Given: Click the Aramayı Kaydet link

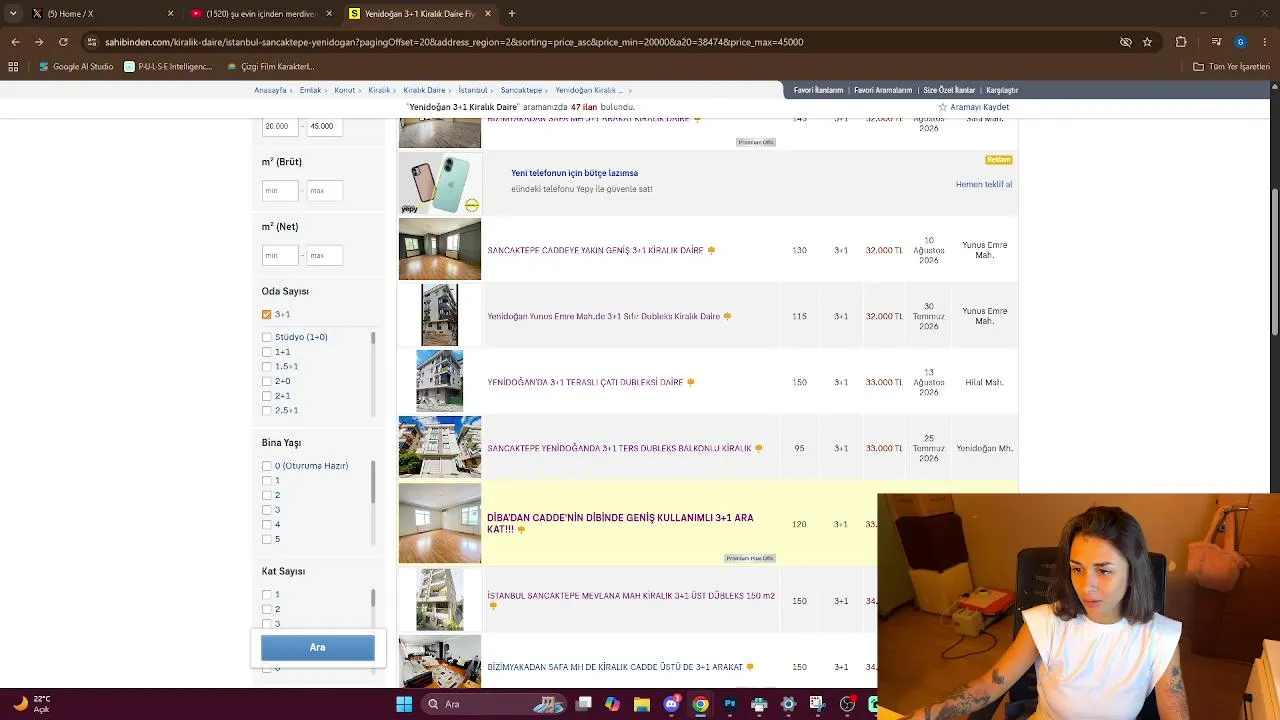Looking at the screenshot, I should pos(979,107).
